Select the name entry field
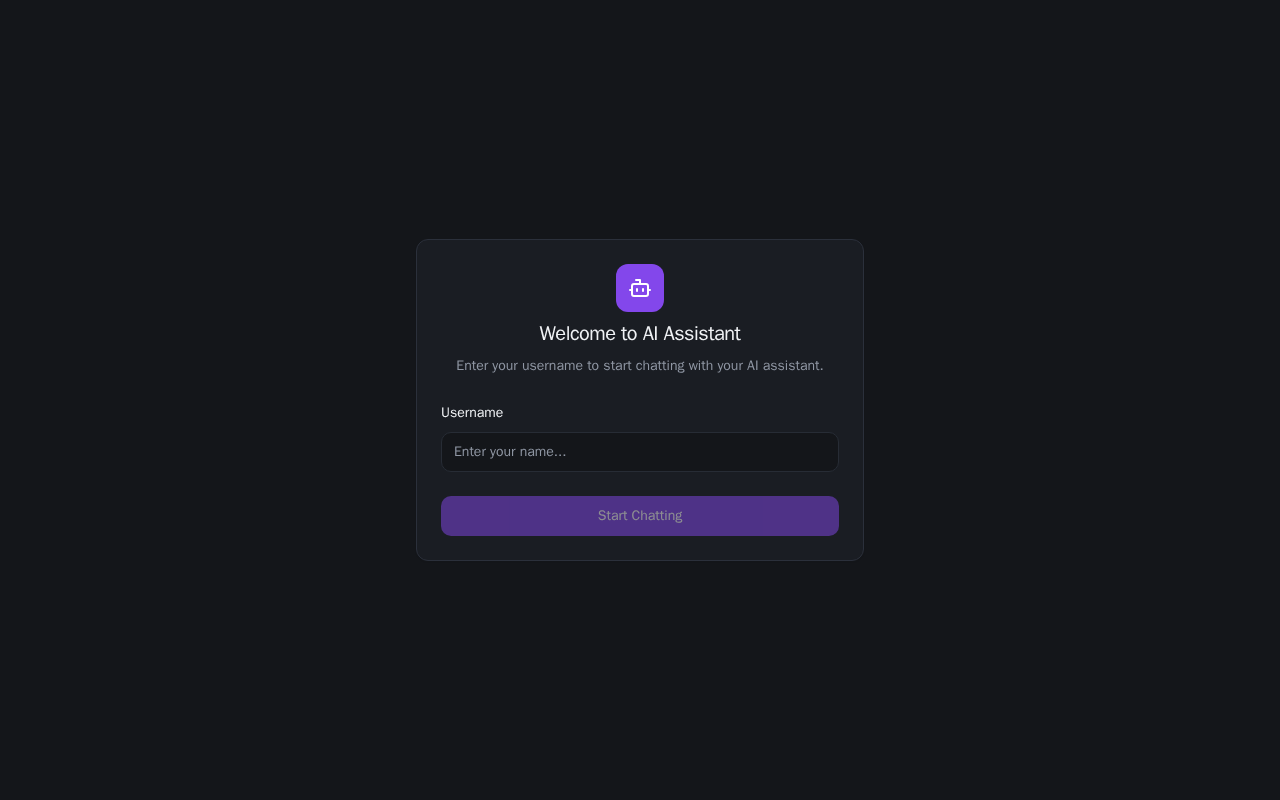Image resolution: width=1280 pixels, height=800 pixels. pyautogui.click(x=640, y=452)
